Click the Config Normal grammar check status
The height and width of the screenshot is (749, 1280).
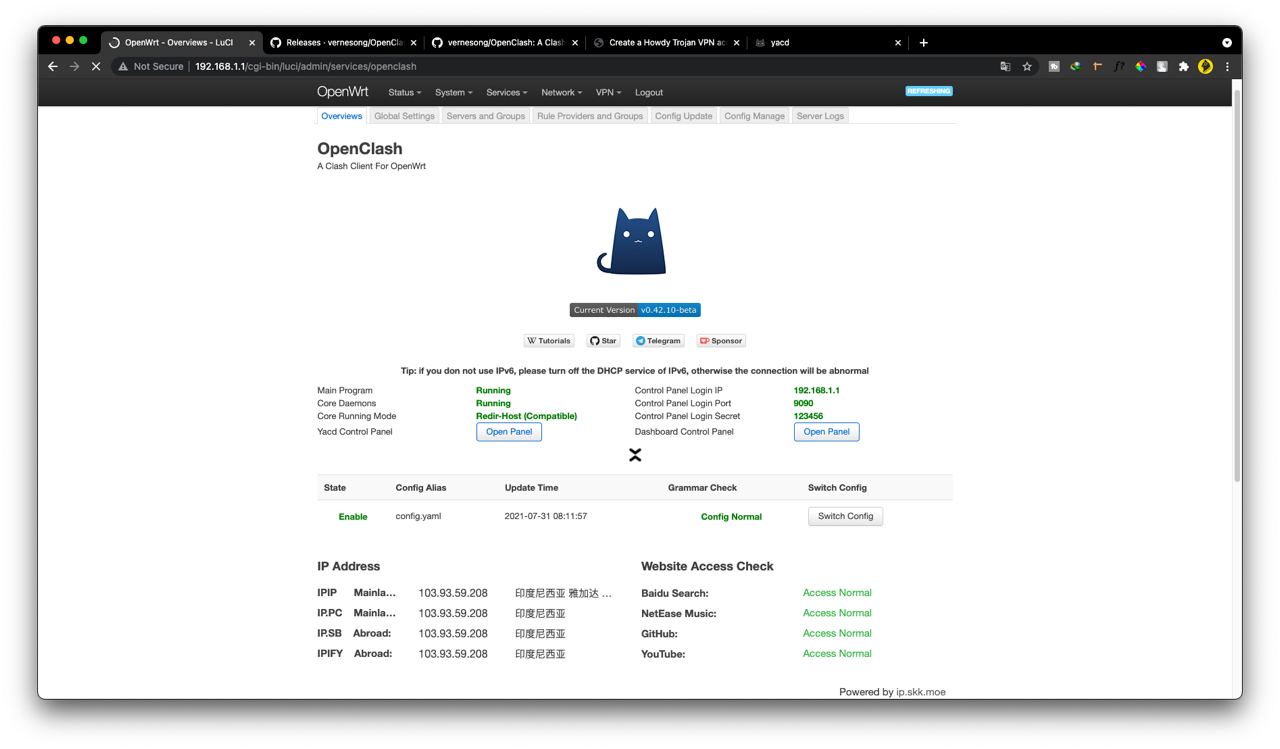point(731,517)
